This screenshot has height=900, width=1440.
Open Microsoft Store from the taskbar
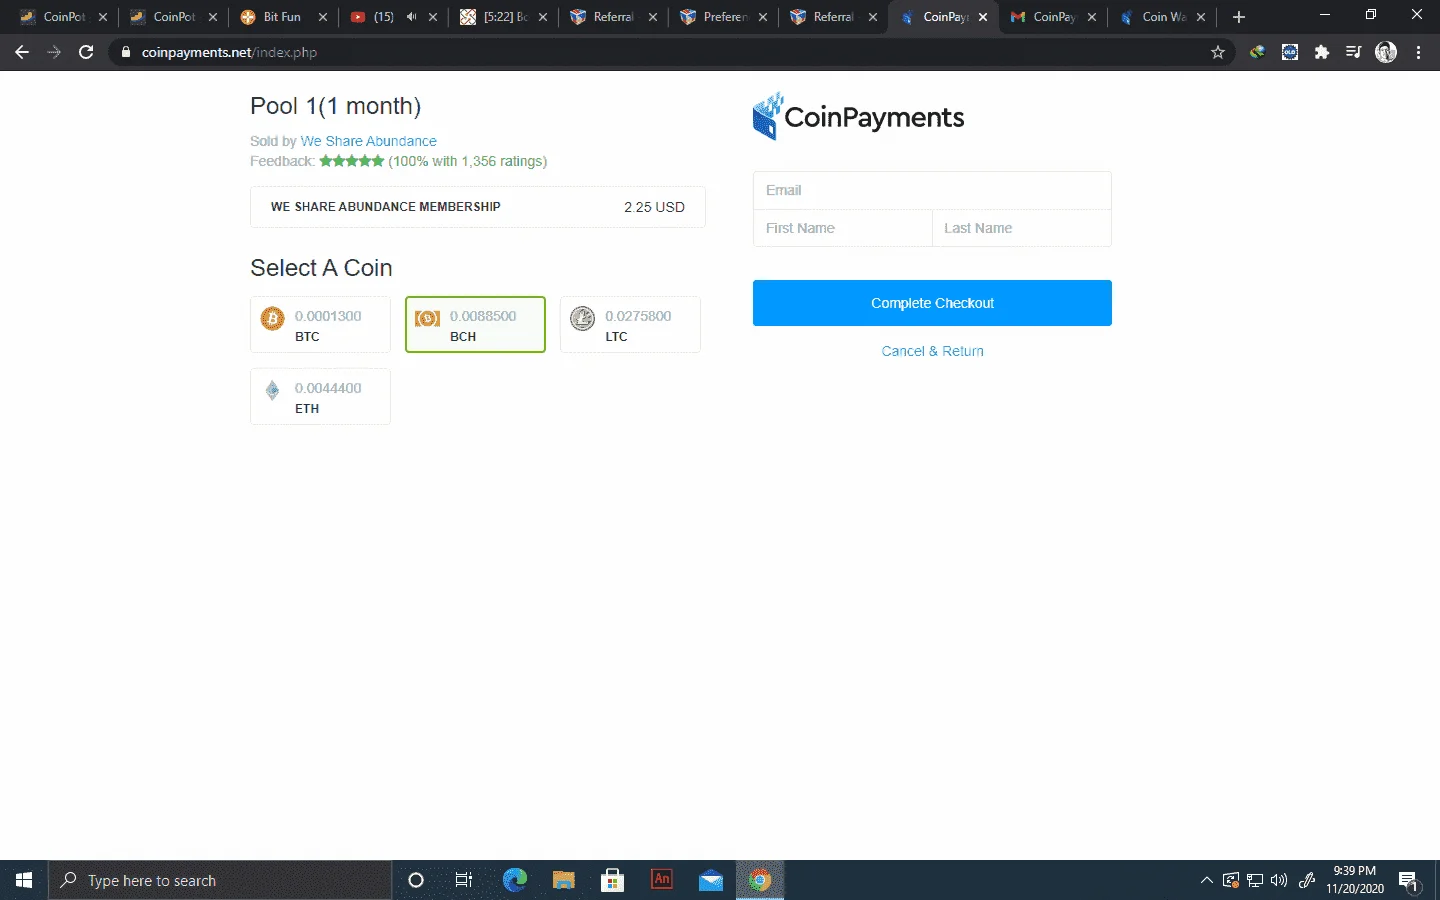(613, 880)
